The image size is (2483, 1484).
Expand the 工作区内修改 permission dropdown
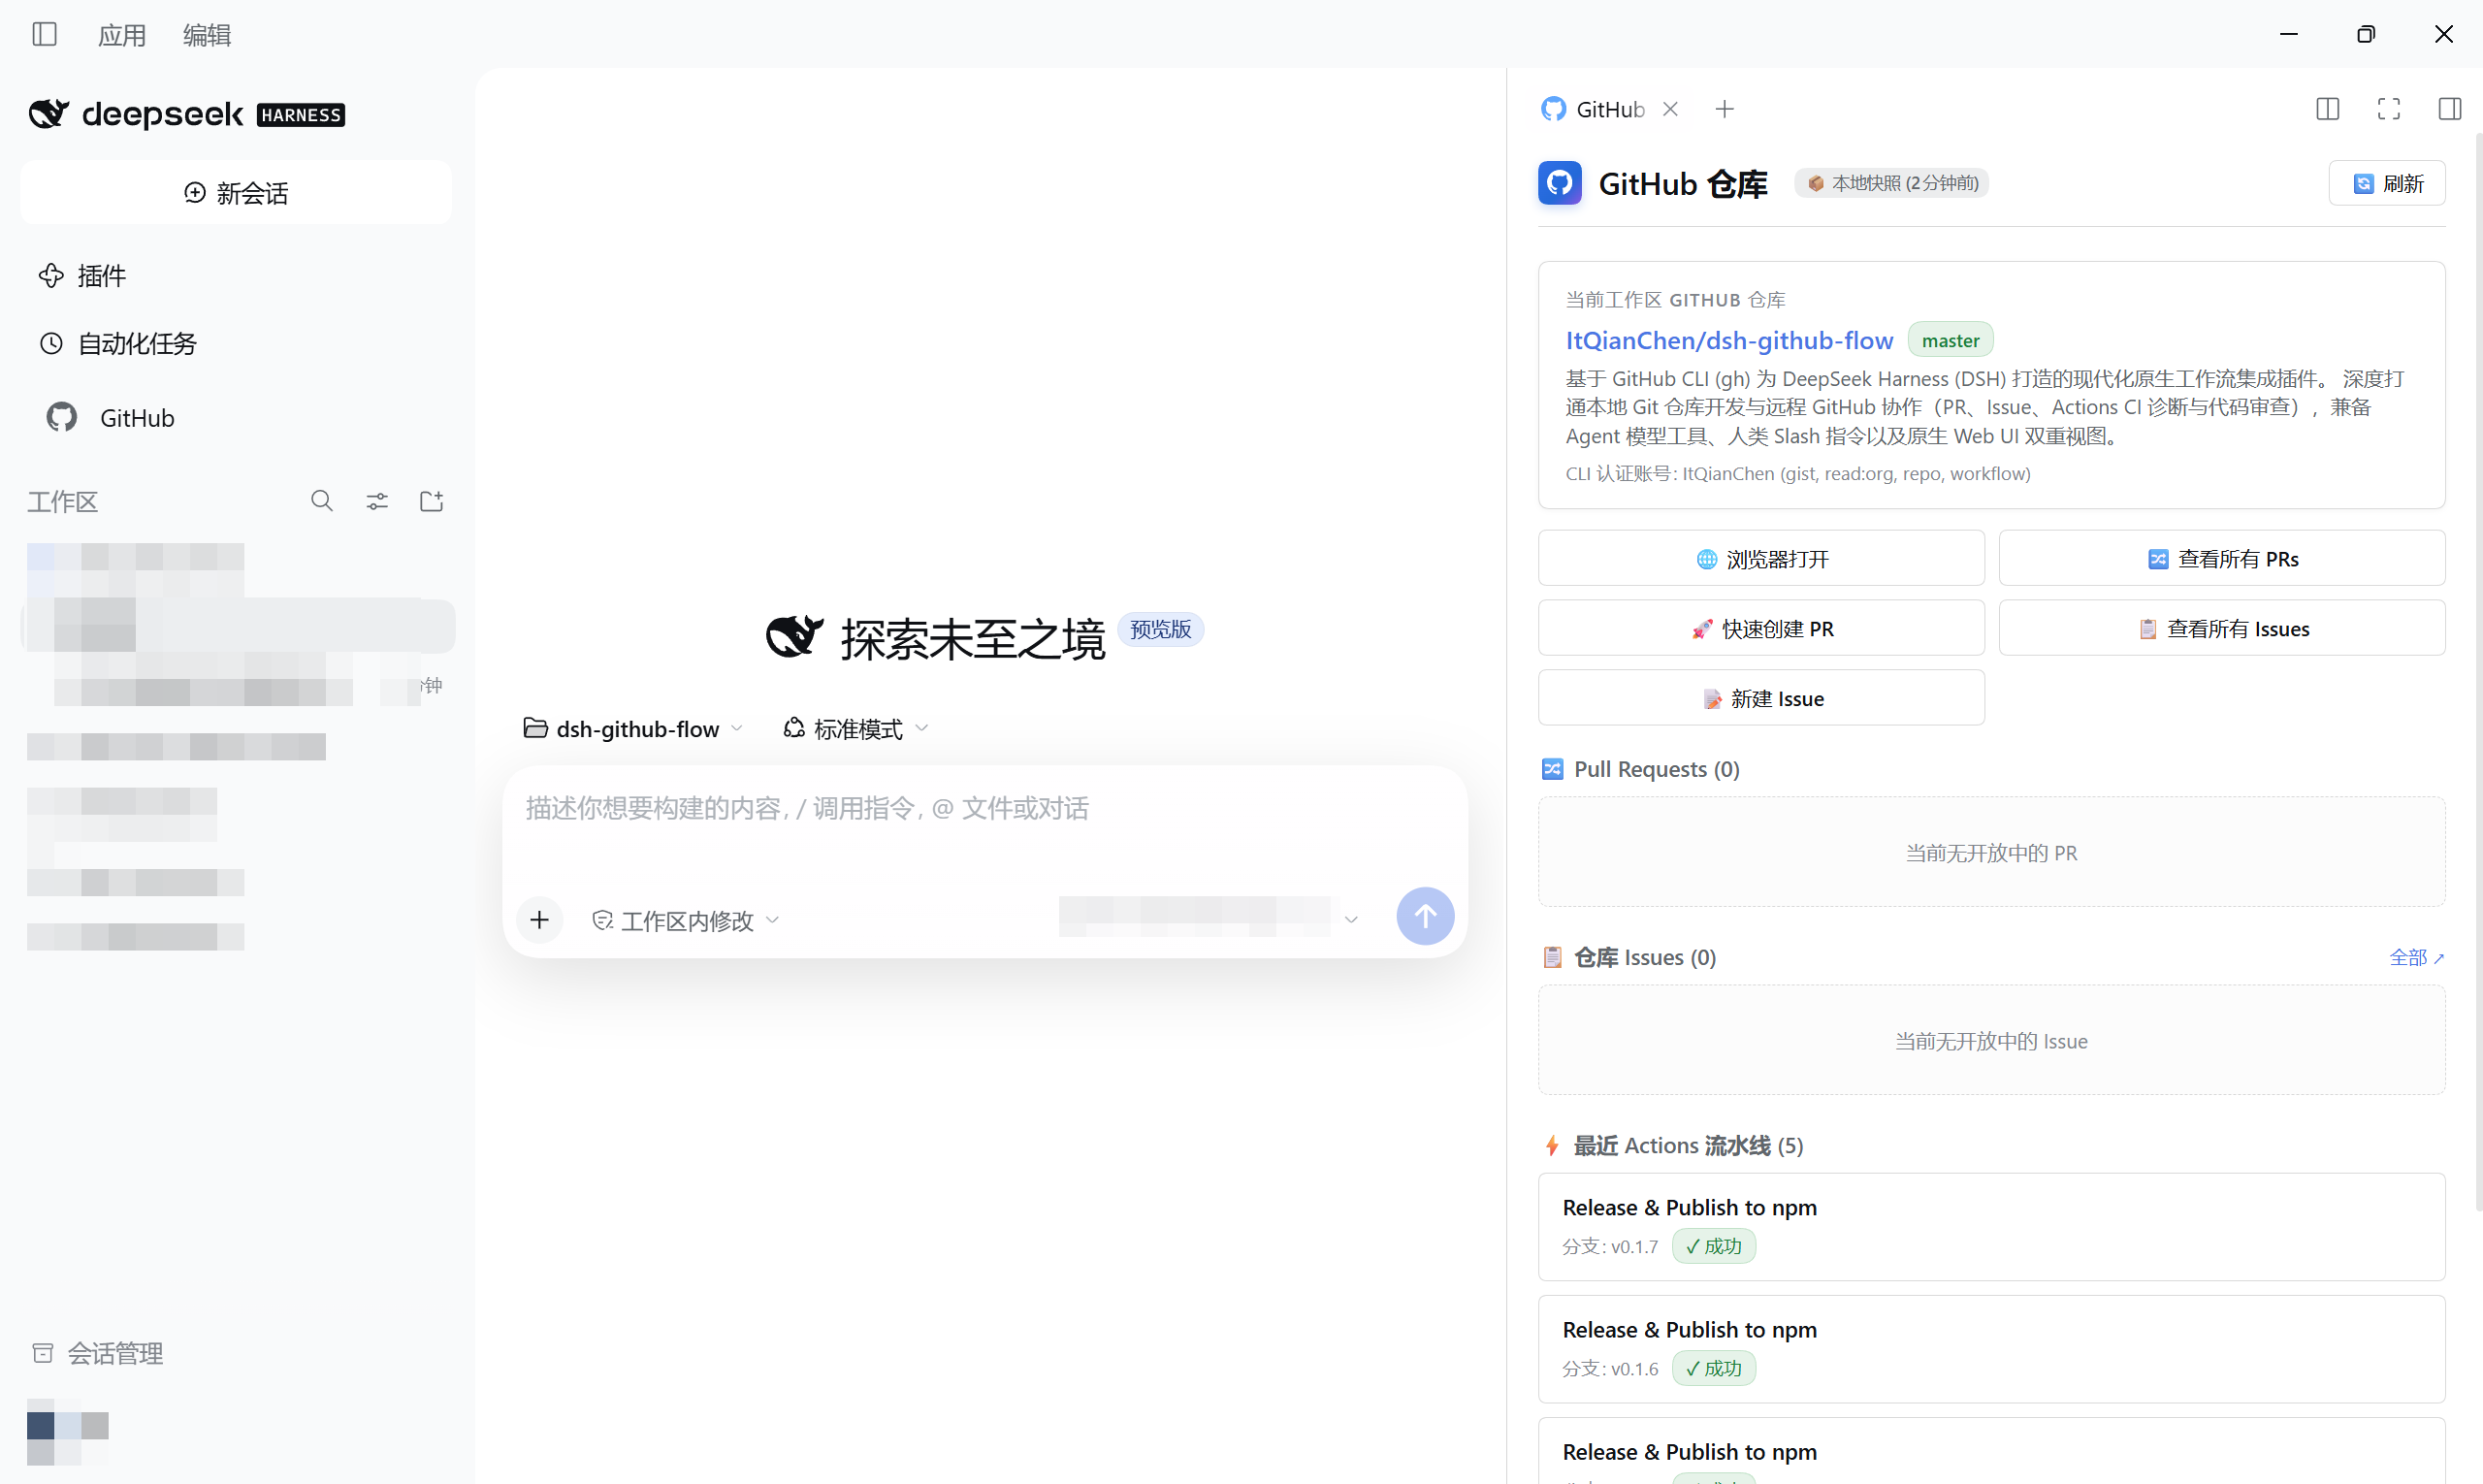(x=686, y=920)
